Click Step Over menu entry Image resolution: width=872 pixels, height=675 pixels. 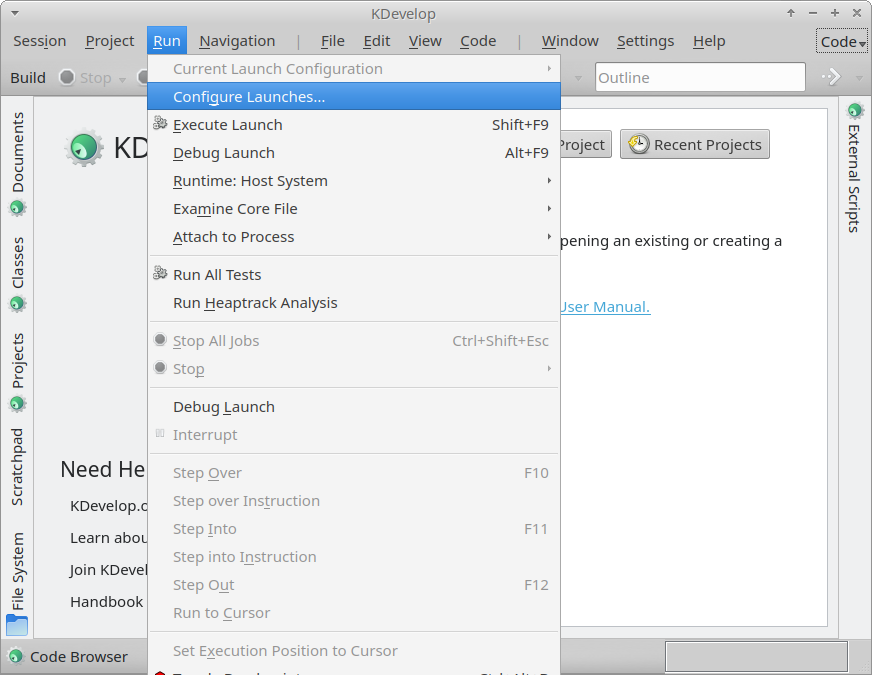click(x=354, y=473)
